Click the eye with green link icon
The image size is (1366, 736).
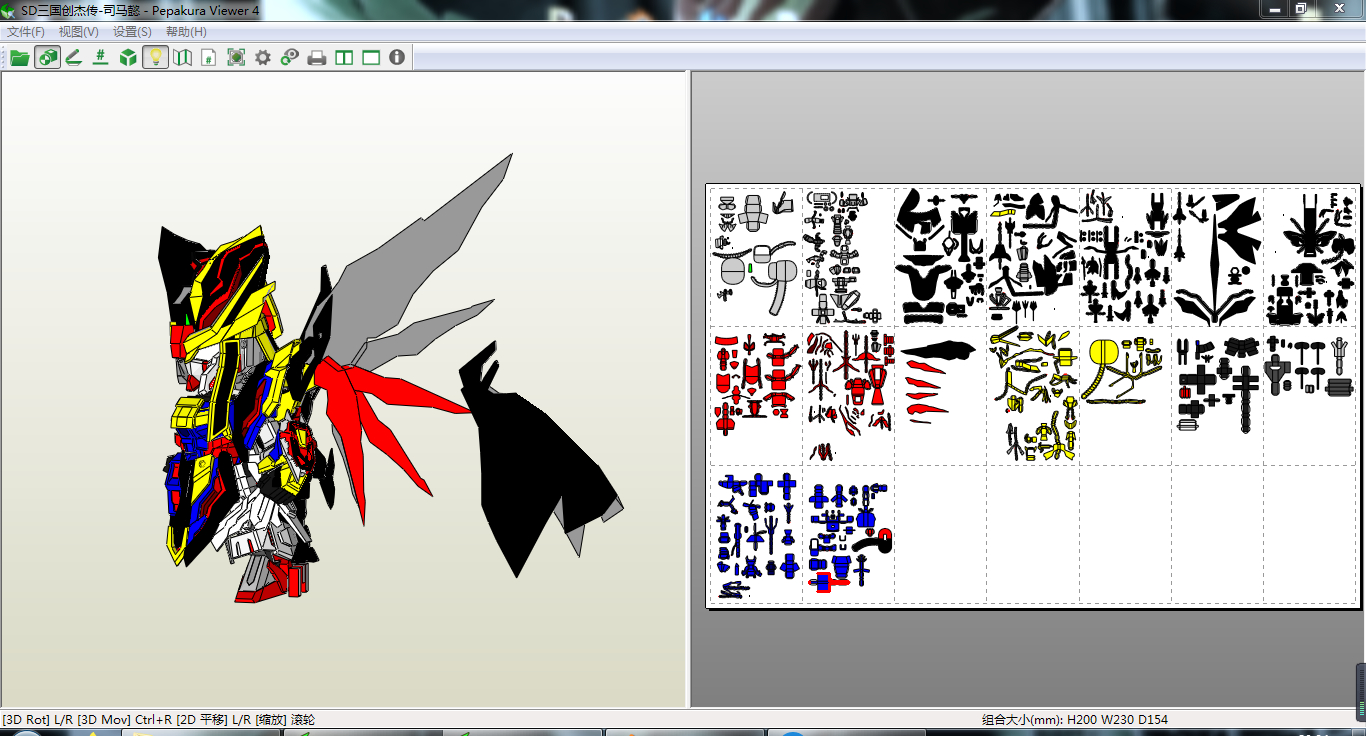coord(290,57)
